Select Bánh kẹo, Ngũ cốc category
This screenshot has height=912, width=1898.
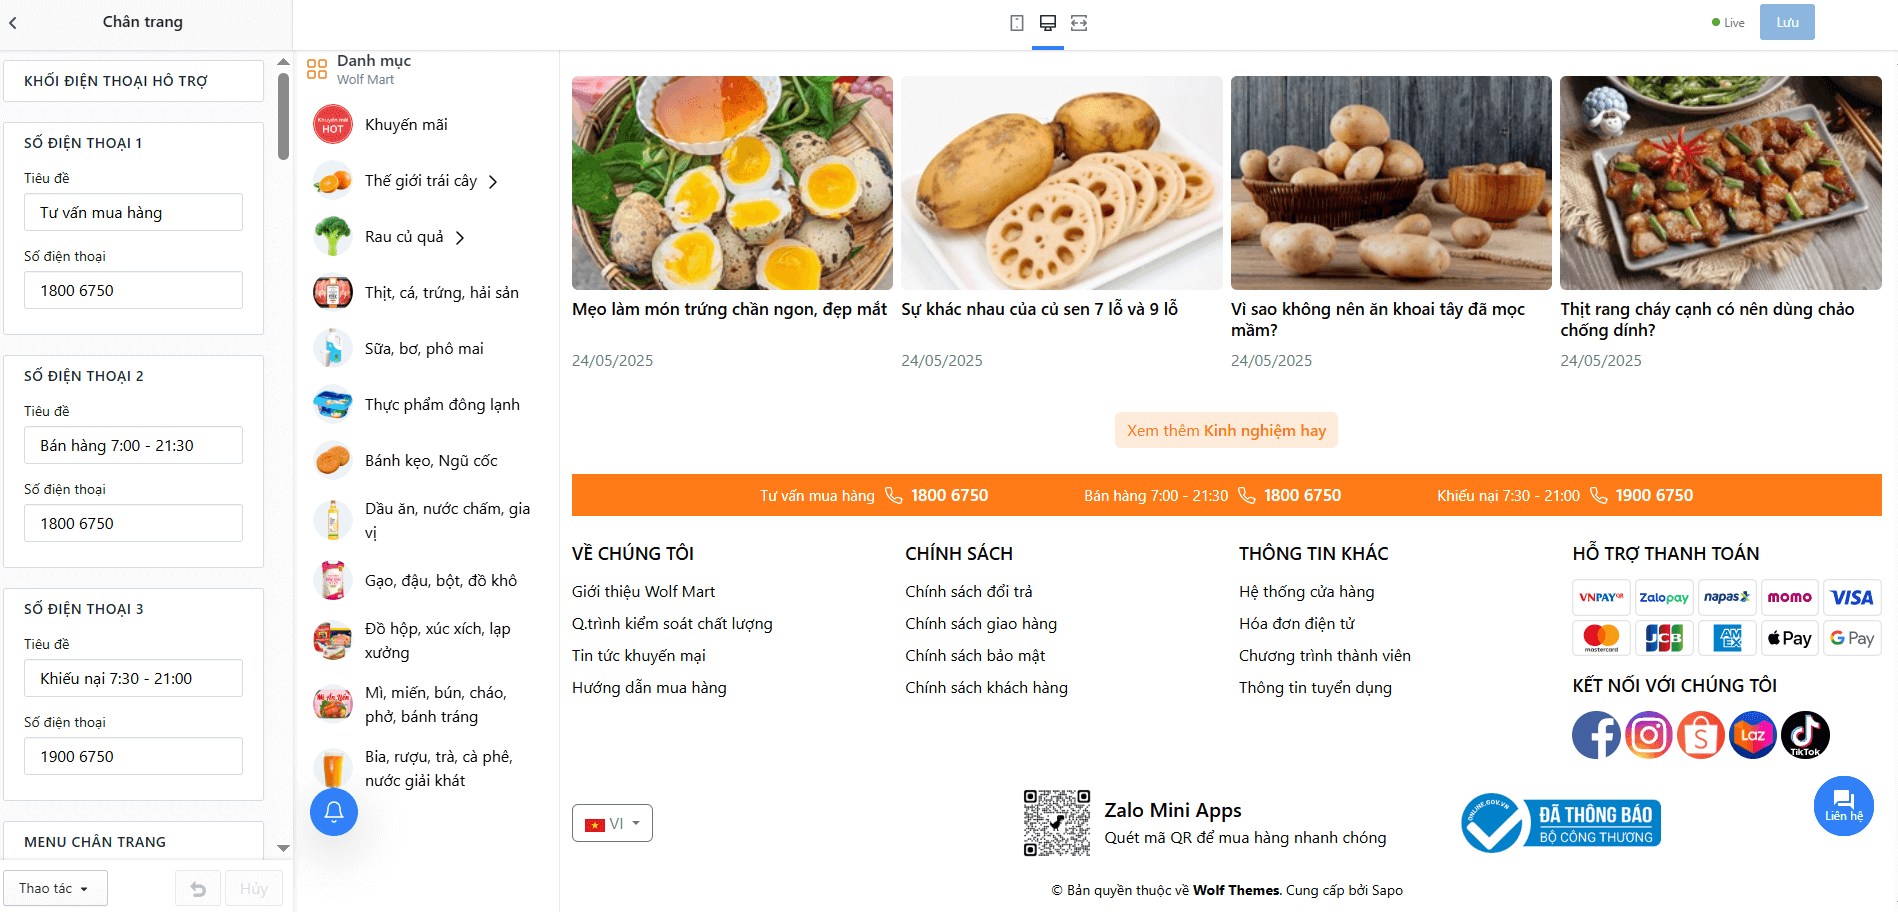[431, 461]
